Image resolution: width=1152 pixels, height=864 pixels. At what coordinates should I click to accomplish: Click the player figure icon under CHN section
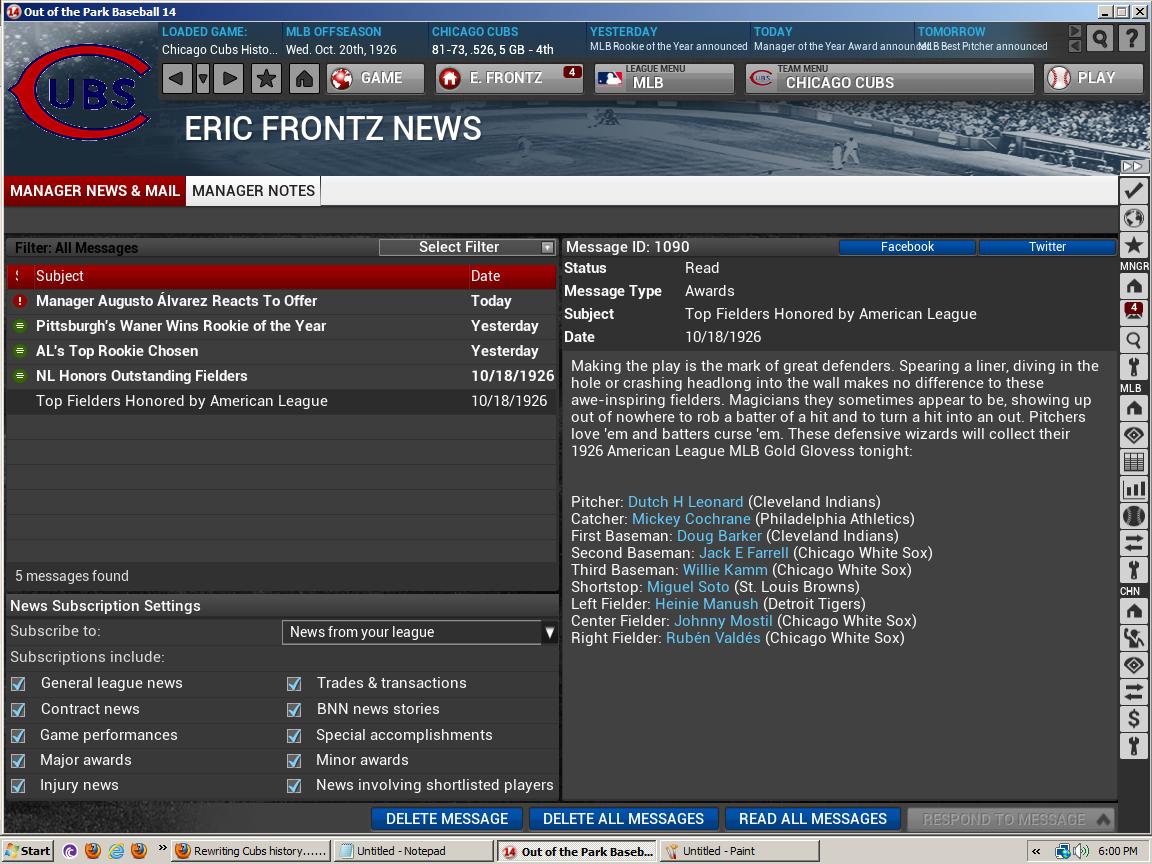1134,638
